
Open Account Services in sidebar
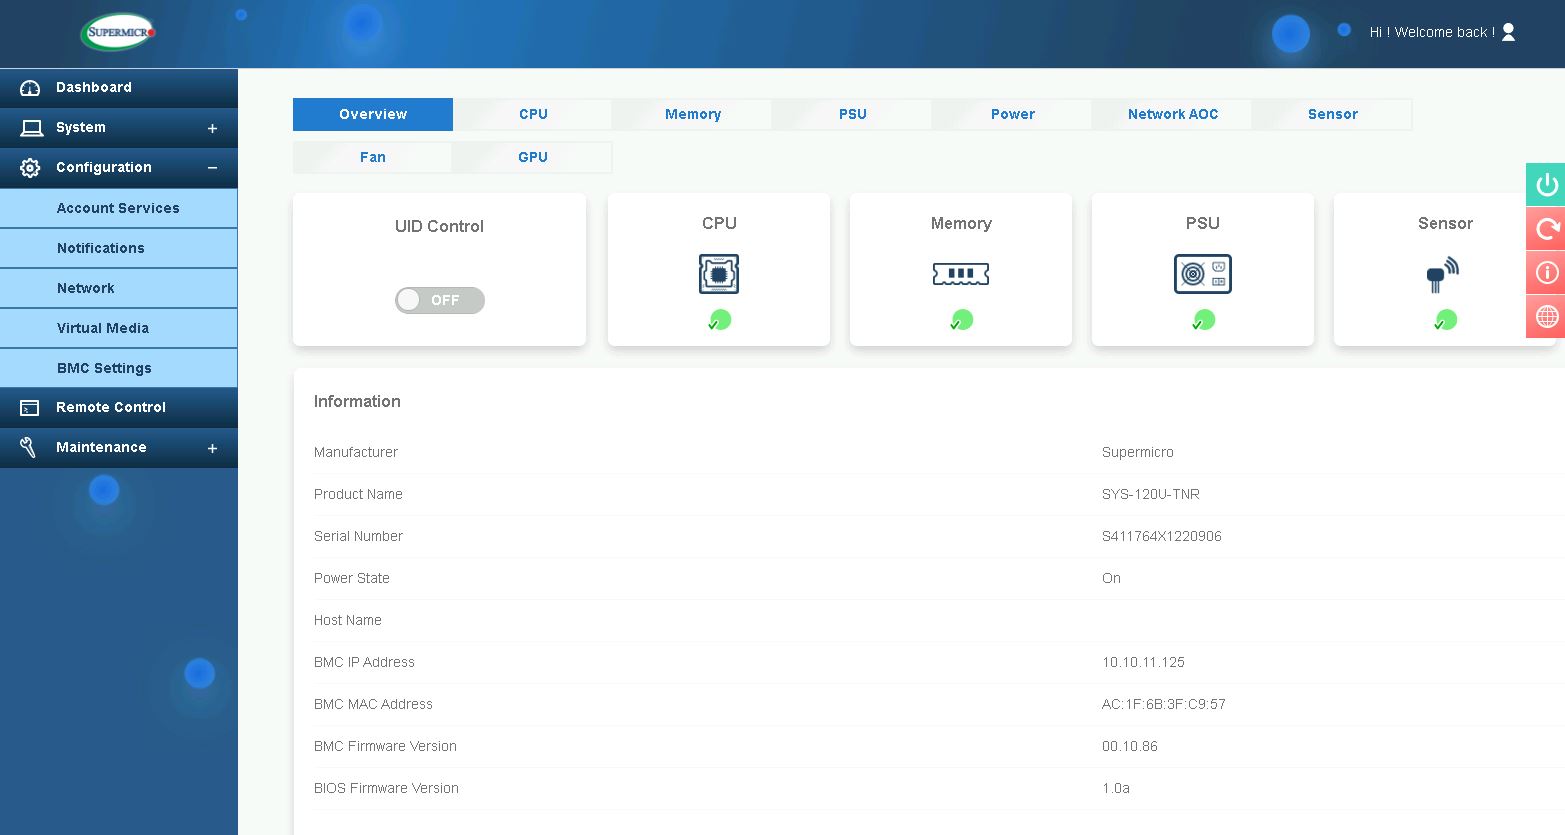pos(118,208)
